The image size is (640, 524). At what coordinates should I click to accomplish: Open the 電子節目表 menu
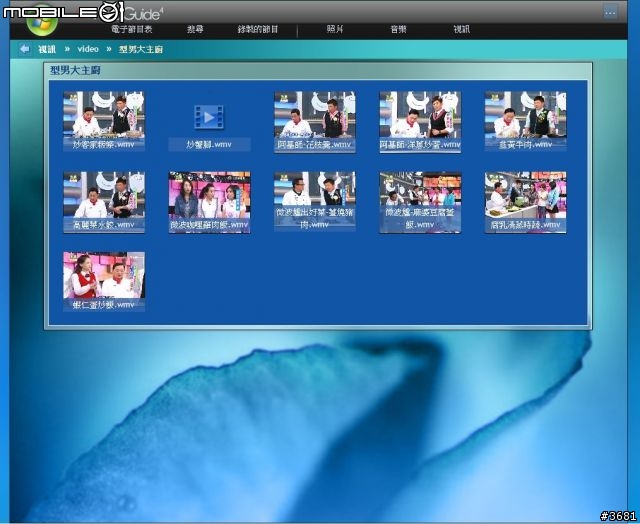click(x=132, y=29)
